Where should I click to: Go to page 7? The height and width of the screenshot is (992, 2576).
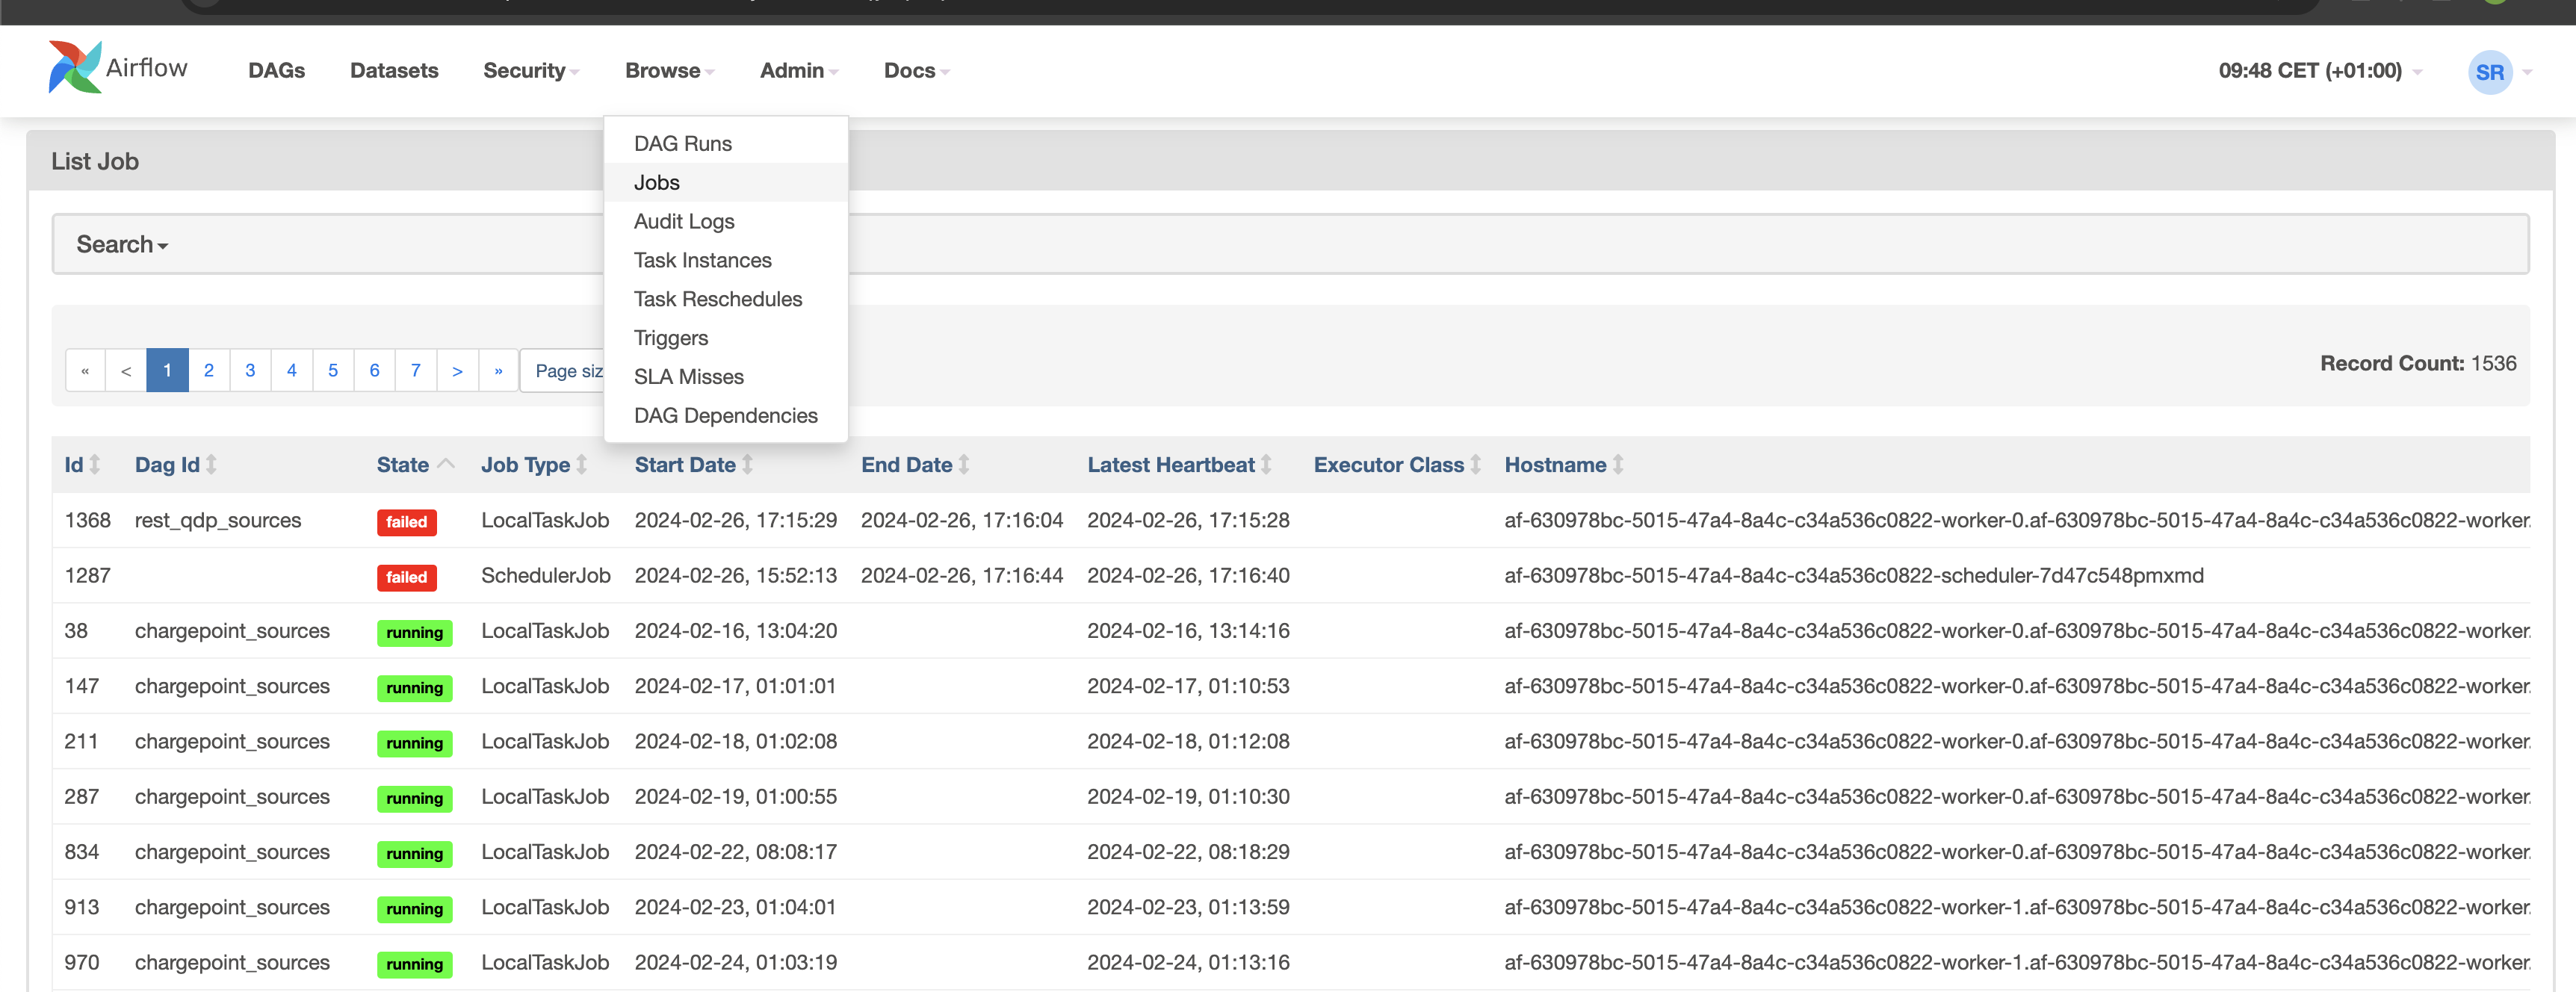[416, 371]
